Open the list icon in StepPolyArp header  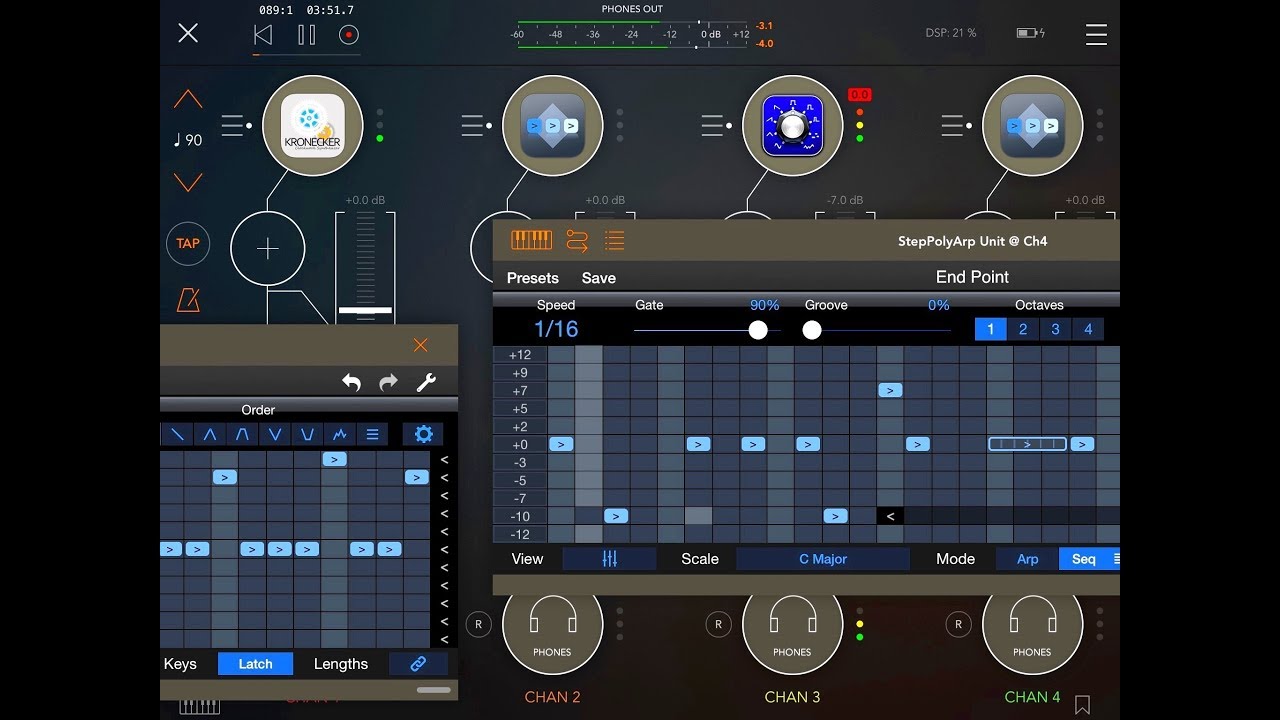(x=614, y=240)
